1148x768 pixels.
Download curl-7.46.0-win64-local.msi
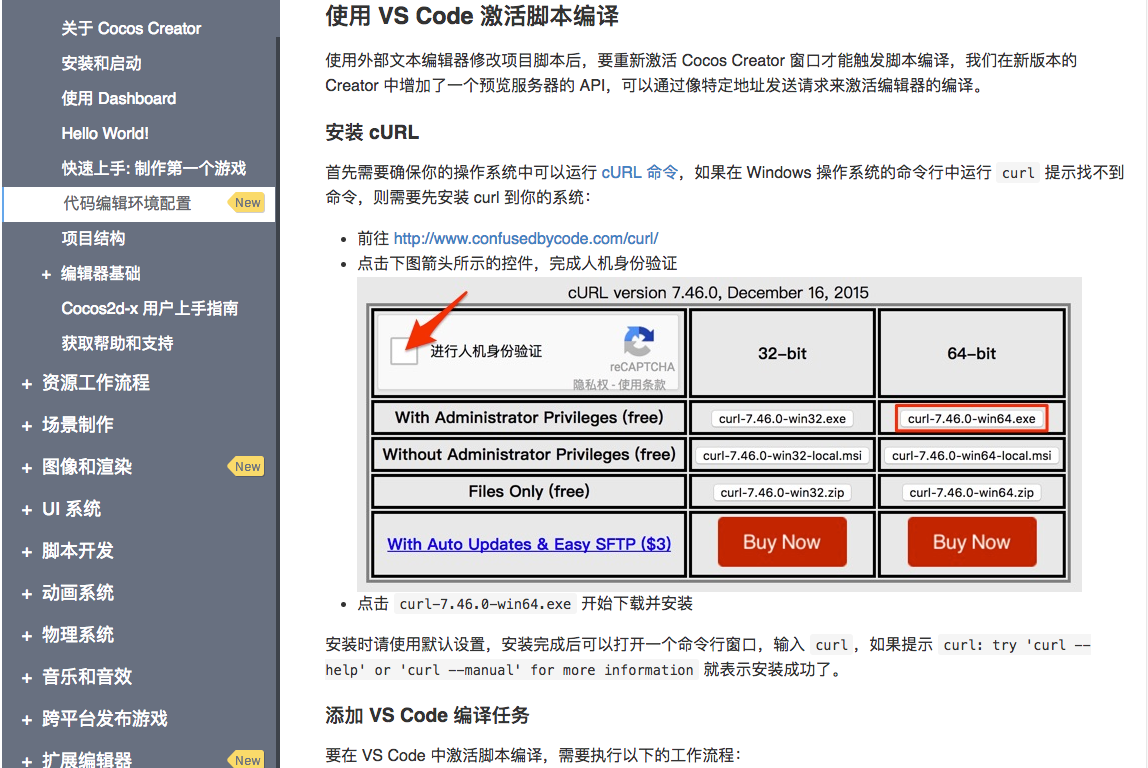pos(972,455)
